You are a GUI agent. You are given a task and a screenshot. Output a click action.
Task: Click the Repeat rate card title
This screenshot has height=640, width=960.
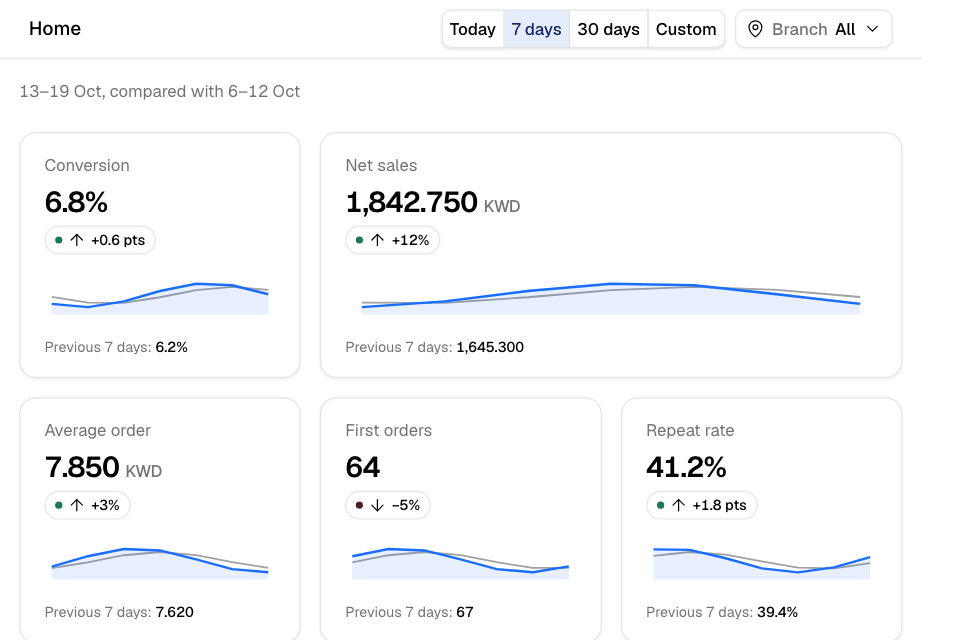(690, 431)
